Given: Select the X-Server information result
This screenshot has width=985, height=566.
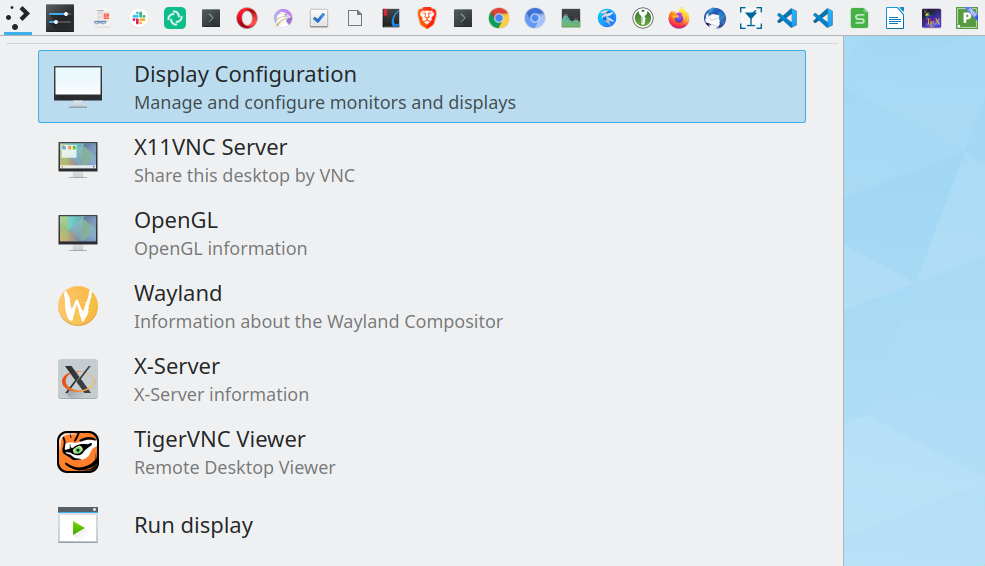Looking at the screenshot, I should point(422,379).
